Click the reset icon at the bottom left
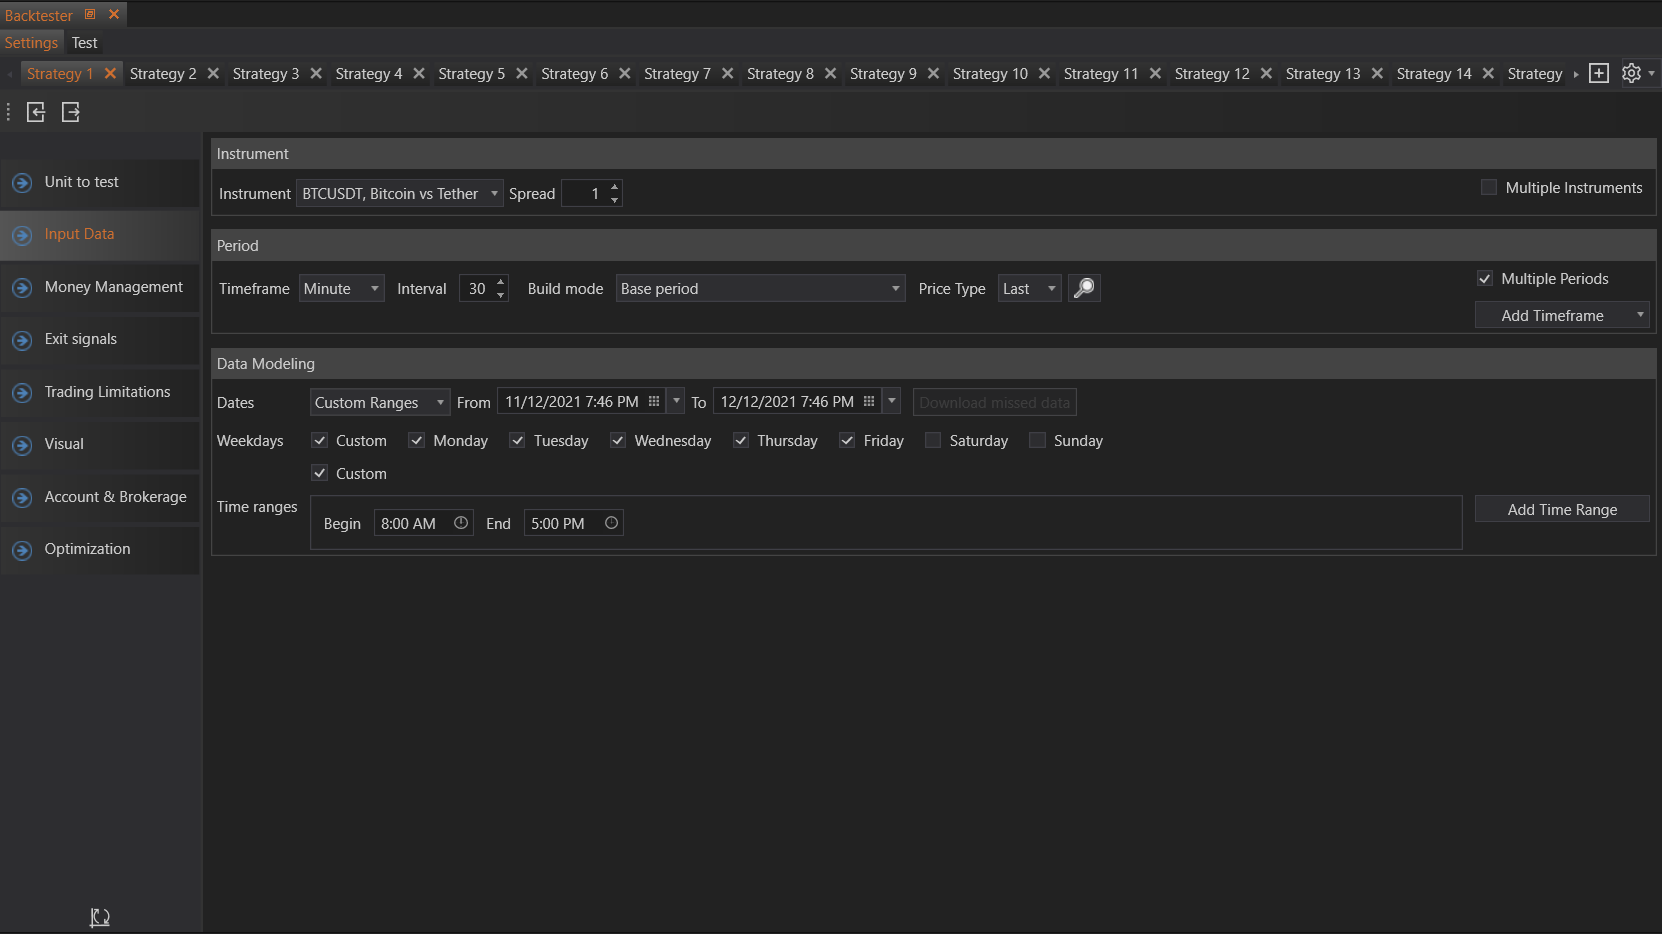The width and height of the screenshot is (1662, 934). 100,917
